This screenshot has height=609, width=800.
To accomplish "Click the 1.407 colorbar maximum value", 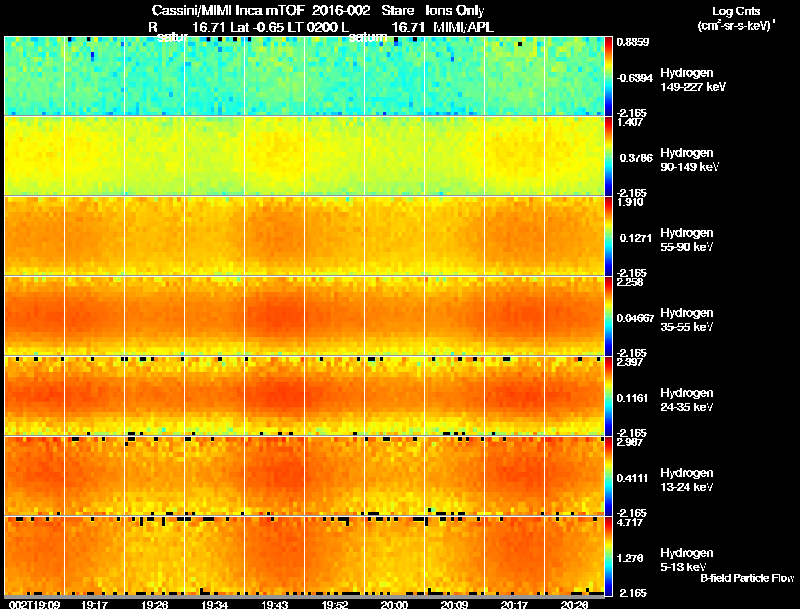I will tap(630, 122).
